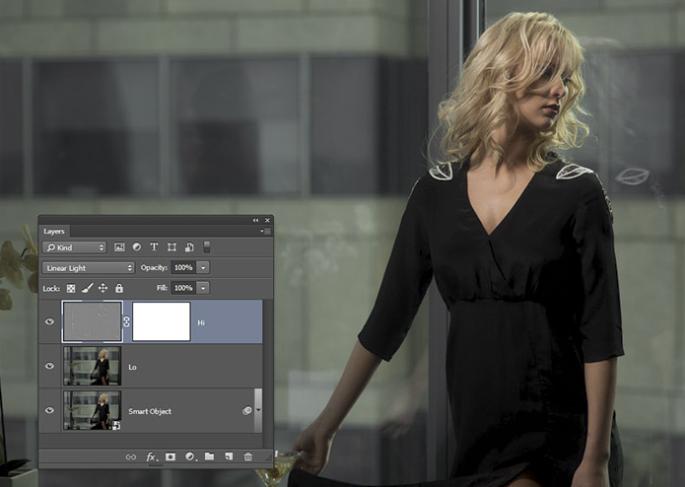
Task: Click the lock all padlock icon
Action: pyautogui.click(x=119, y=288)
